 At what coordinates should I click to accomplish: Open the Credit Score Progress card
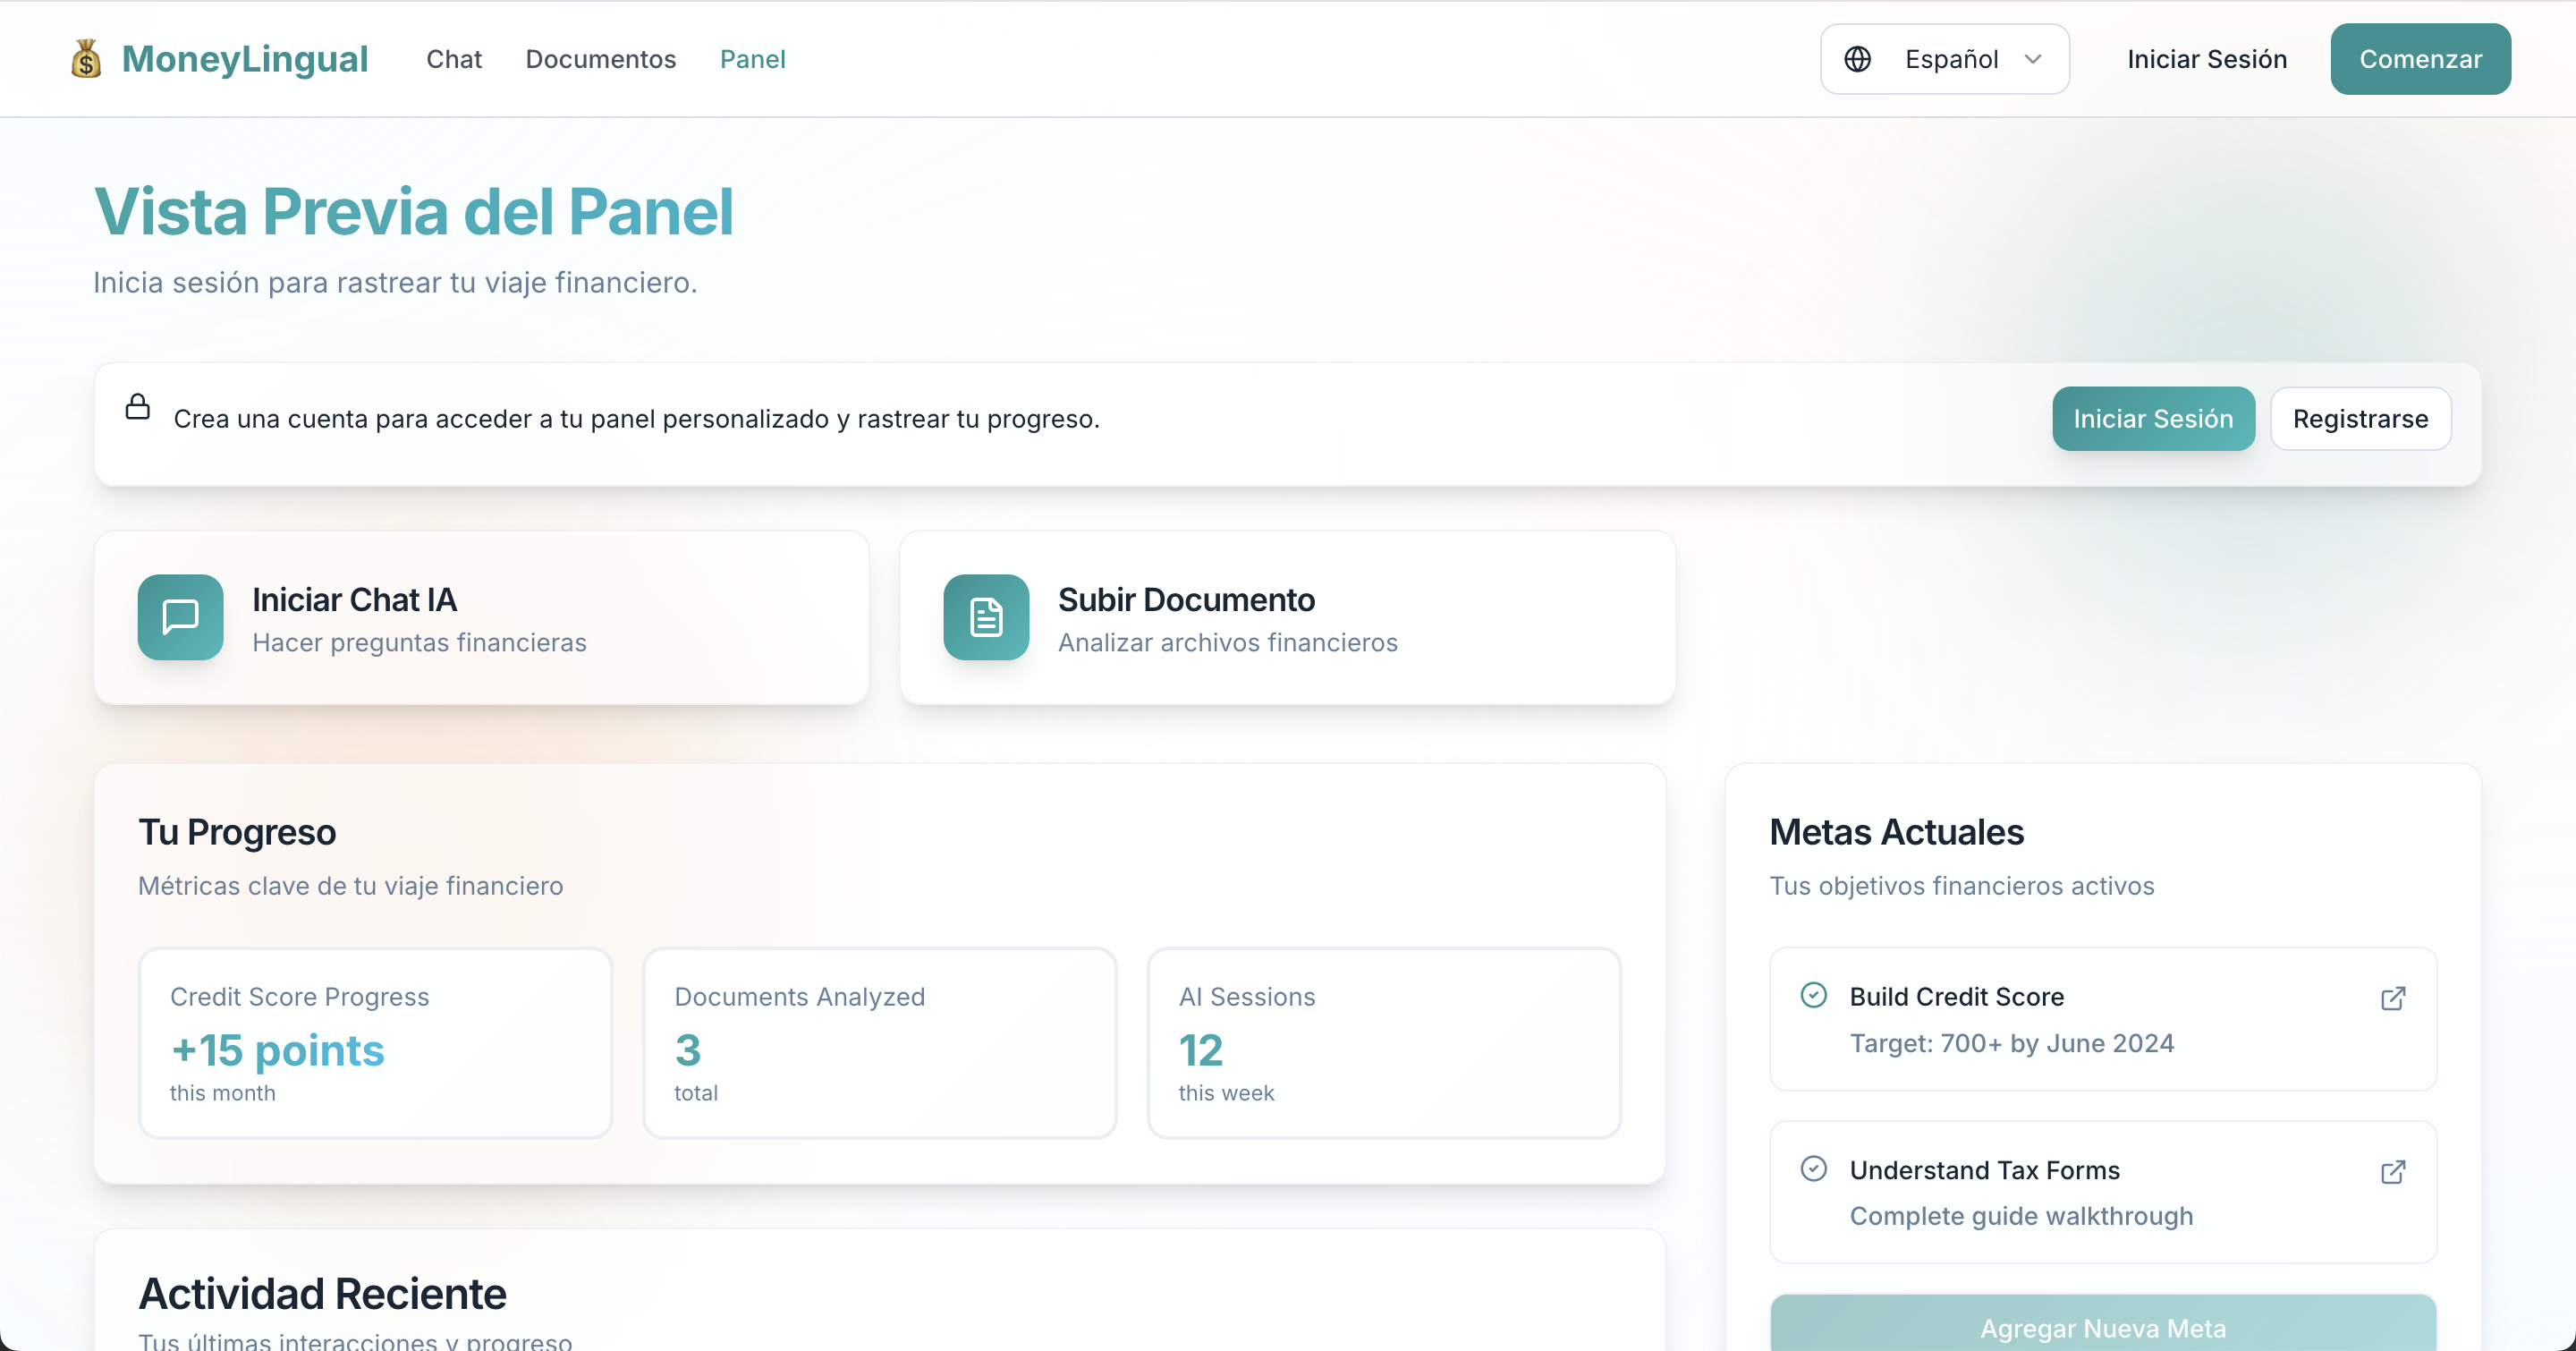tap(375, 1042)
